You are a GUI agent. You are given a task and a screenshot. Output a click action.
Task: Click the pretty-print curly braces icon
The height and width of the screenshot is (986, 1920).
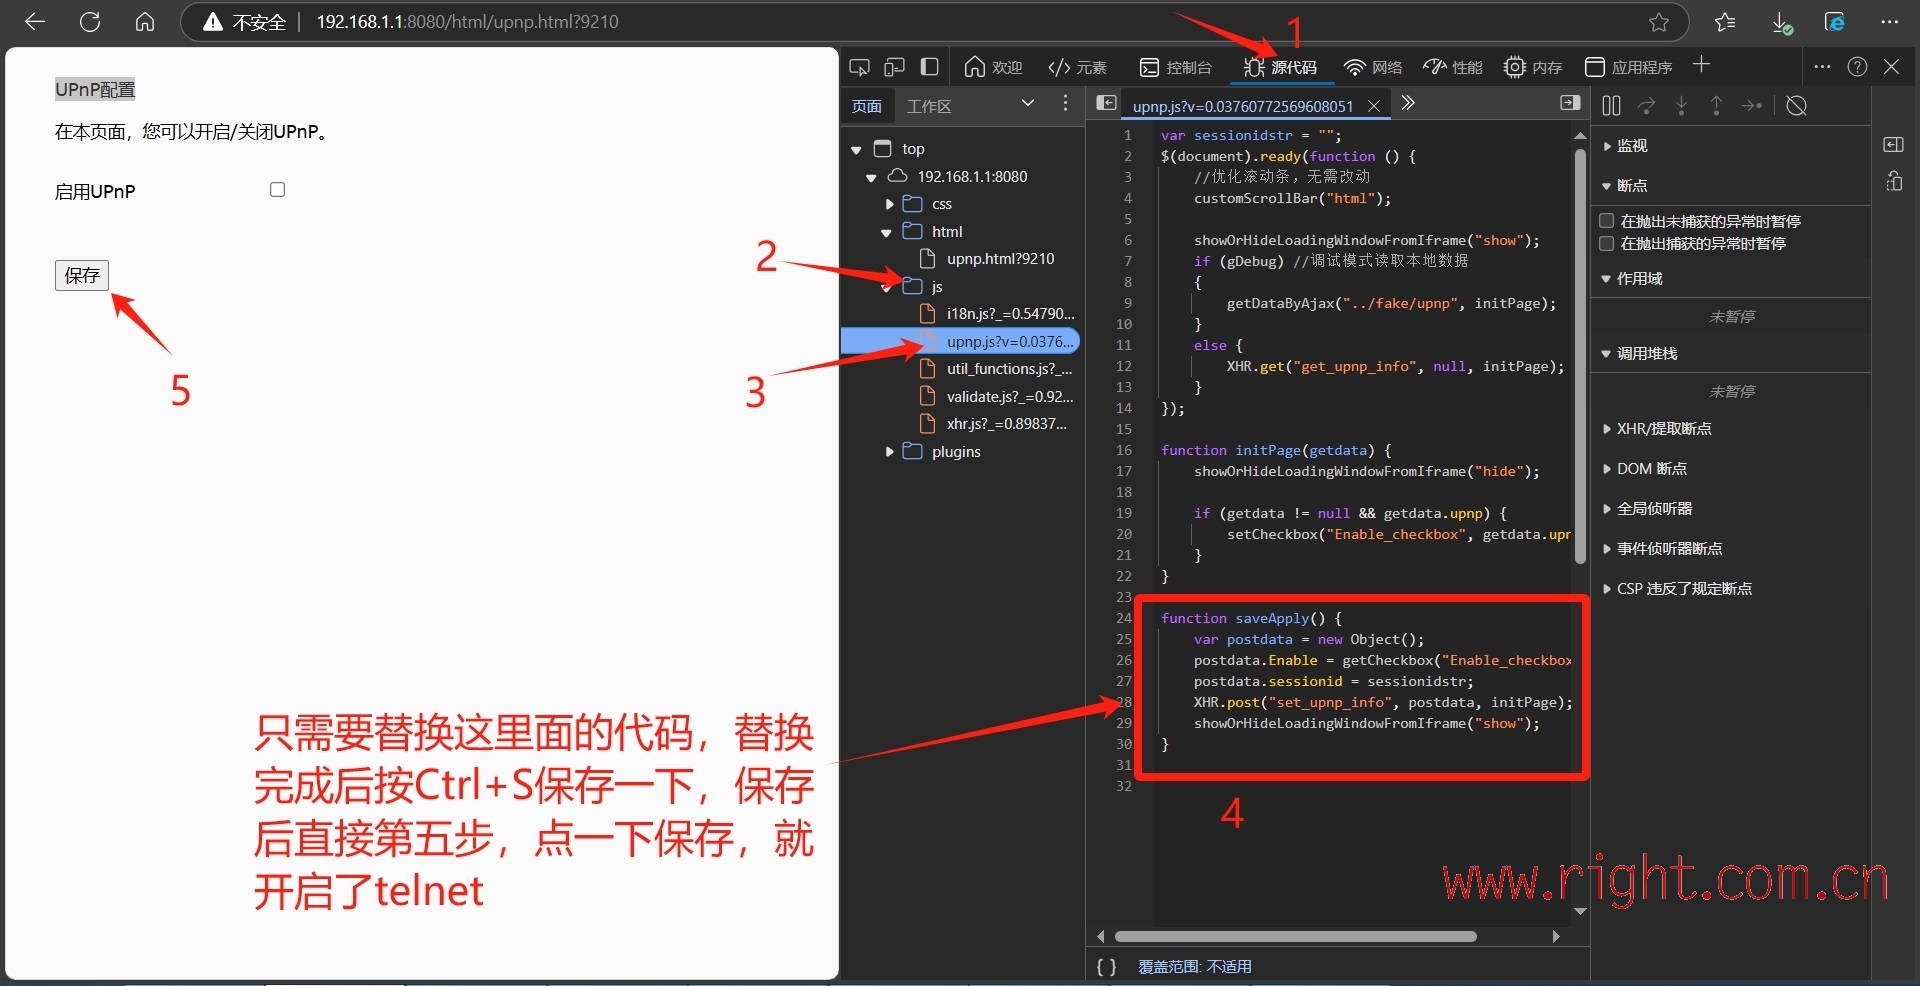[1106, 966]
